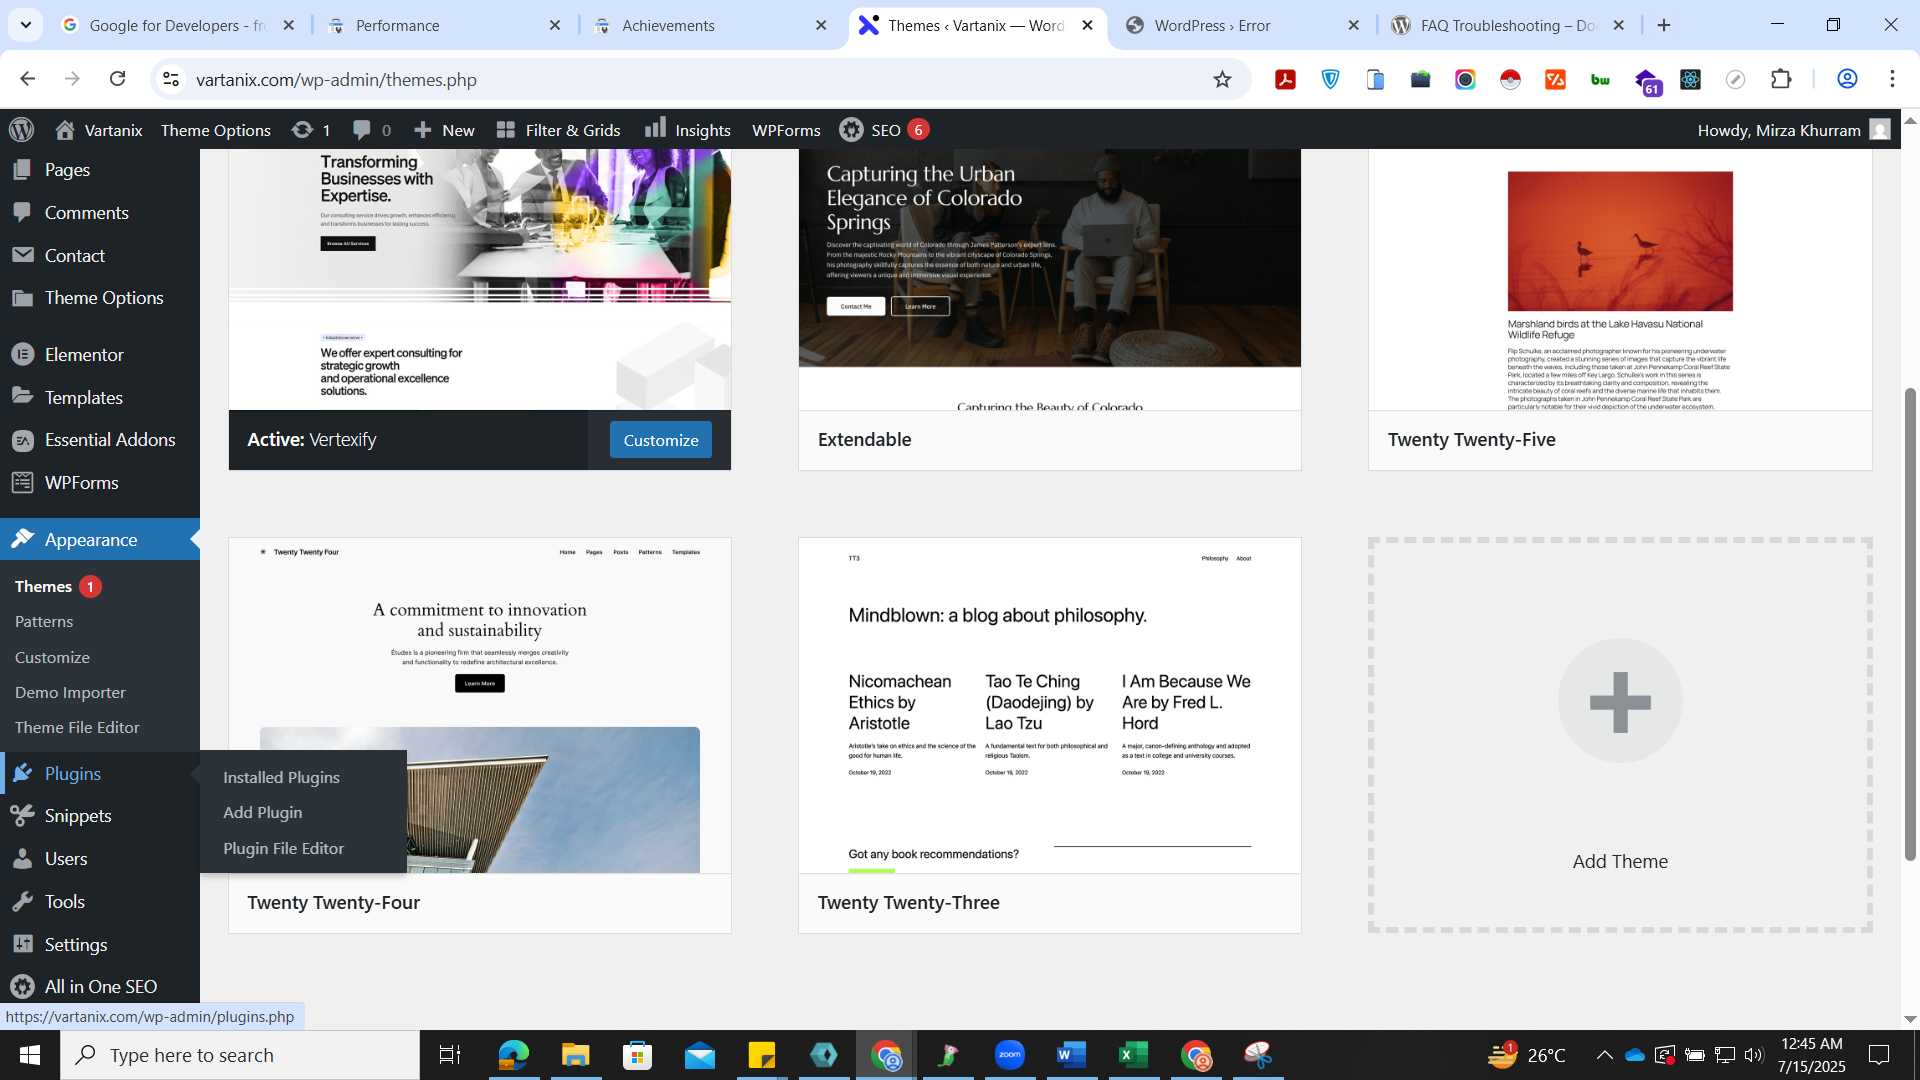1920x1080 pixels.
Task: Open the Chrome profile icon
Action: (x=1847, y=79)
